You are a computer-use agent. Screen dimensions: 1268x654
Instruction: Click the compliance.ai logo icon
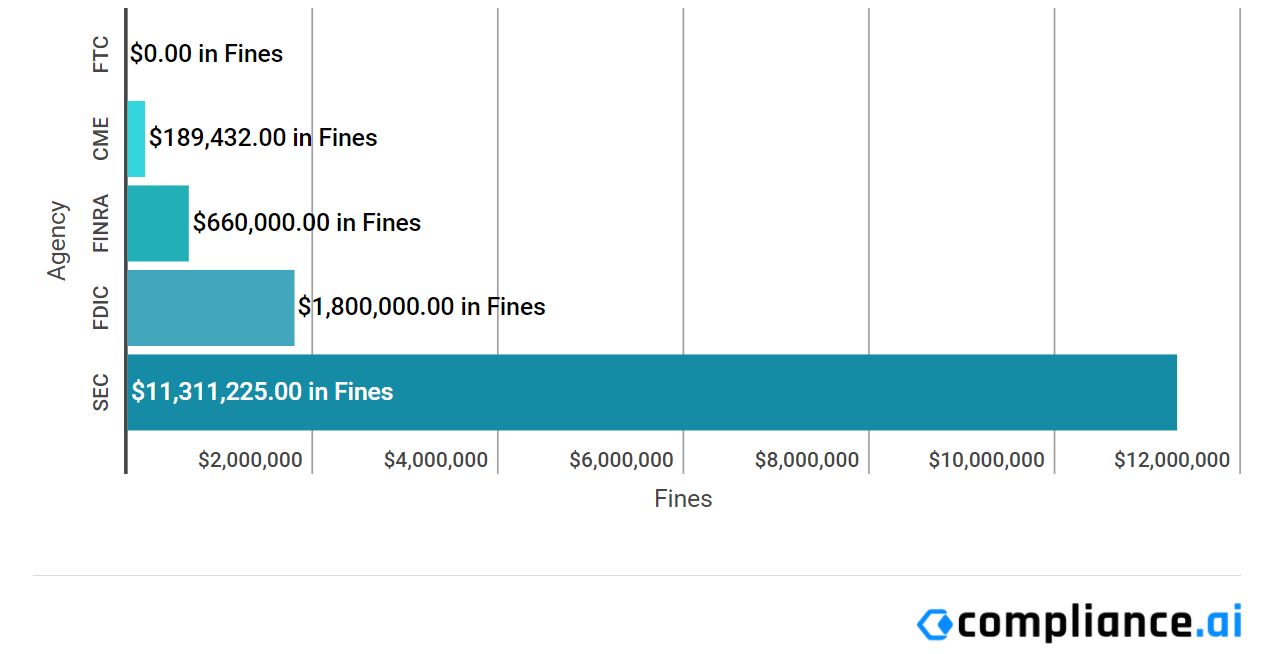tap(935, 624)
